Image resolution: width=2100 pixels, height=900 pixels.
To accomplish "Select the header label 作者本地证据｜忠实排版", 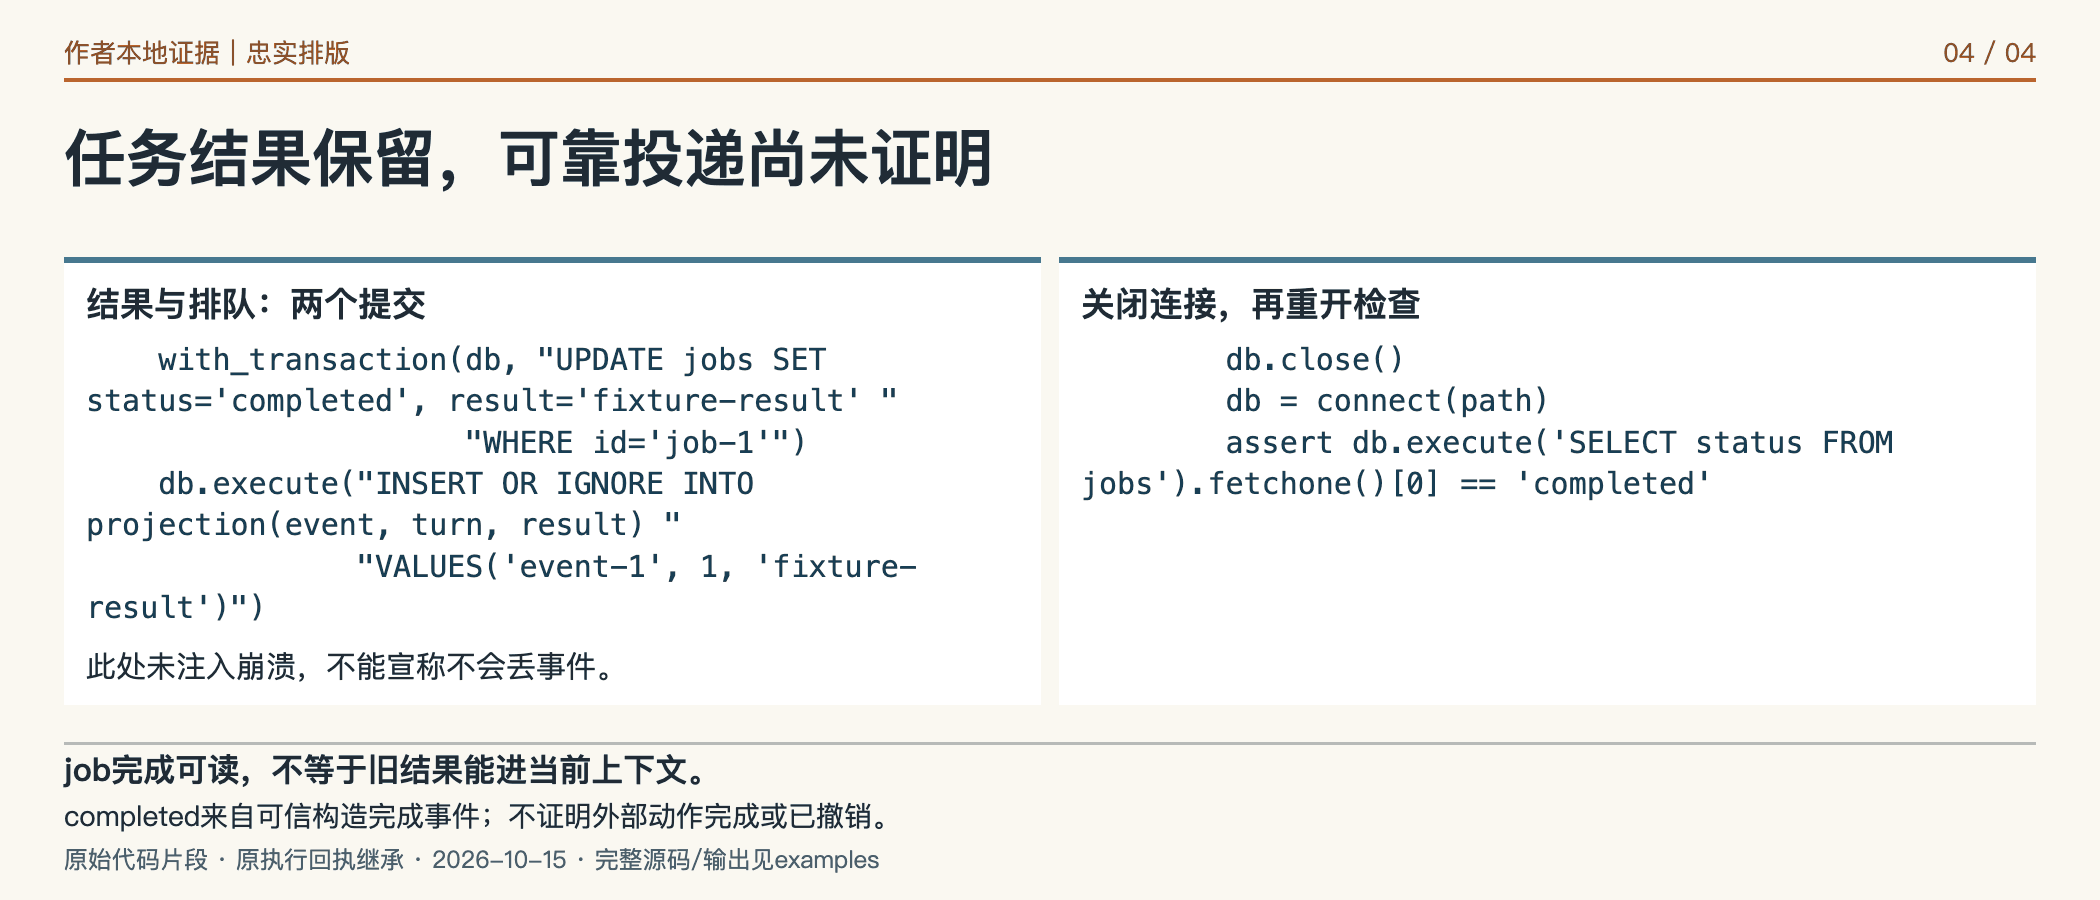I will pyautogui.click(x=207, y=53).
